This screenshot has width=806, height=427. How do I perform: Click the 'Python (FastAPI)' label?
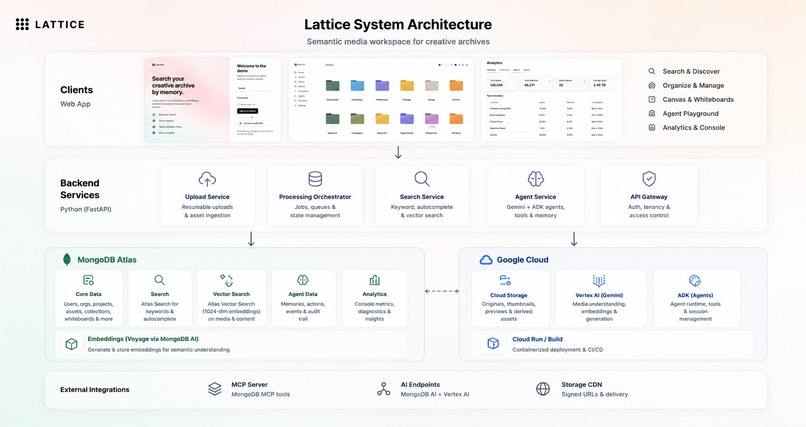[86, 209]
